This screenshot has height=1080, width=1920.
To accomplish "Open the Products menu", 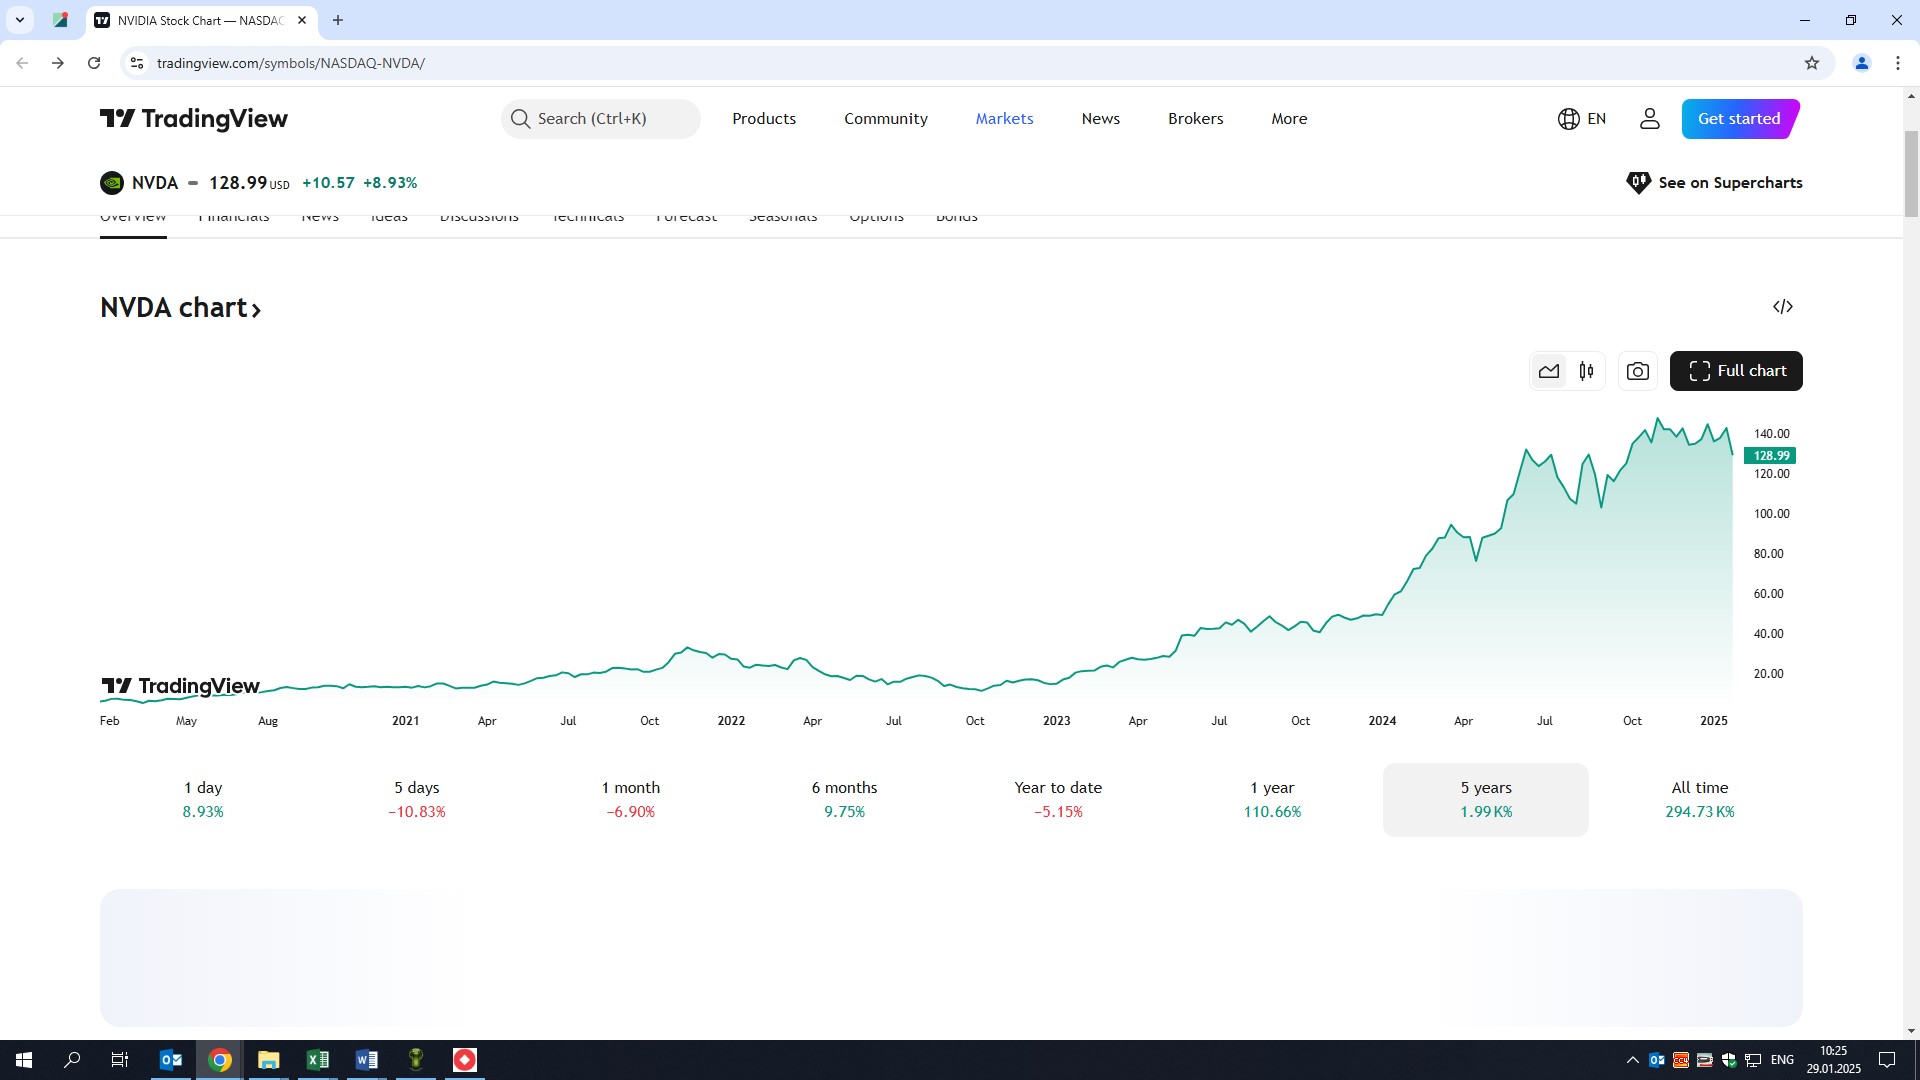I will click(764, 119).
